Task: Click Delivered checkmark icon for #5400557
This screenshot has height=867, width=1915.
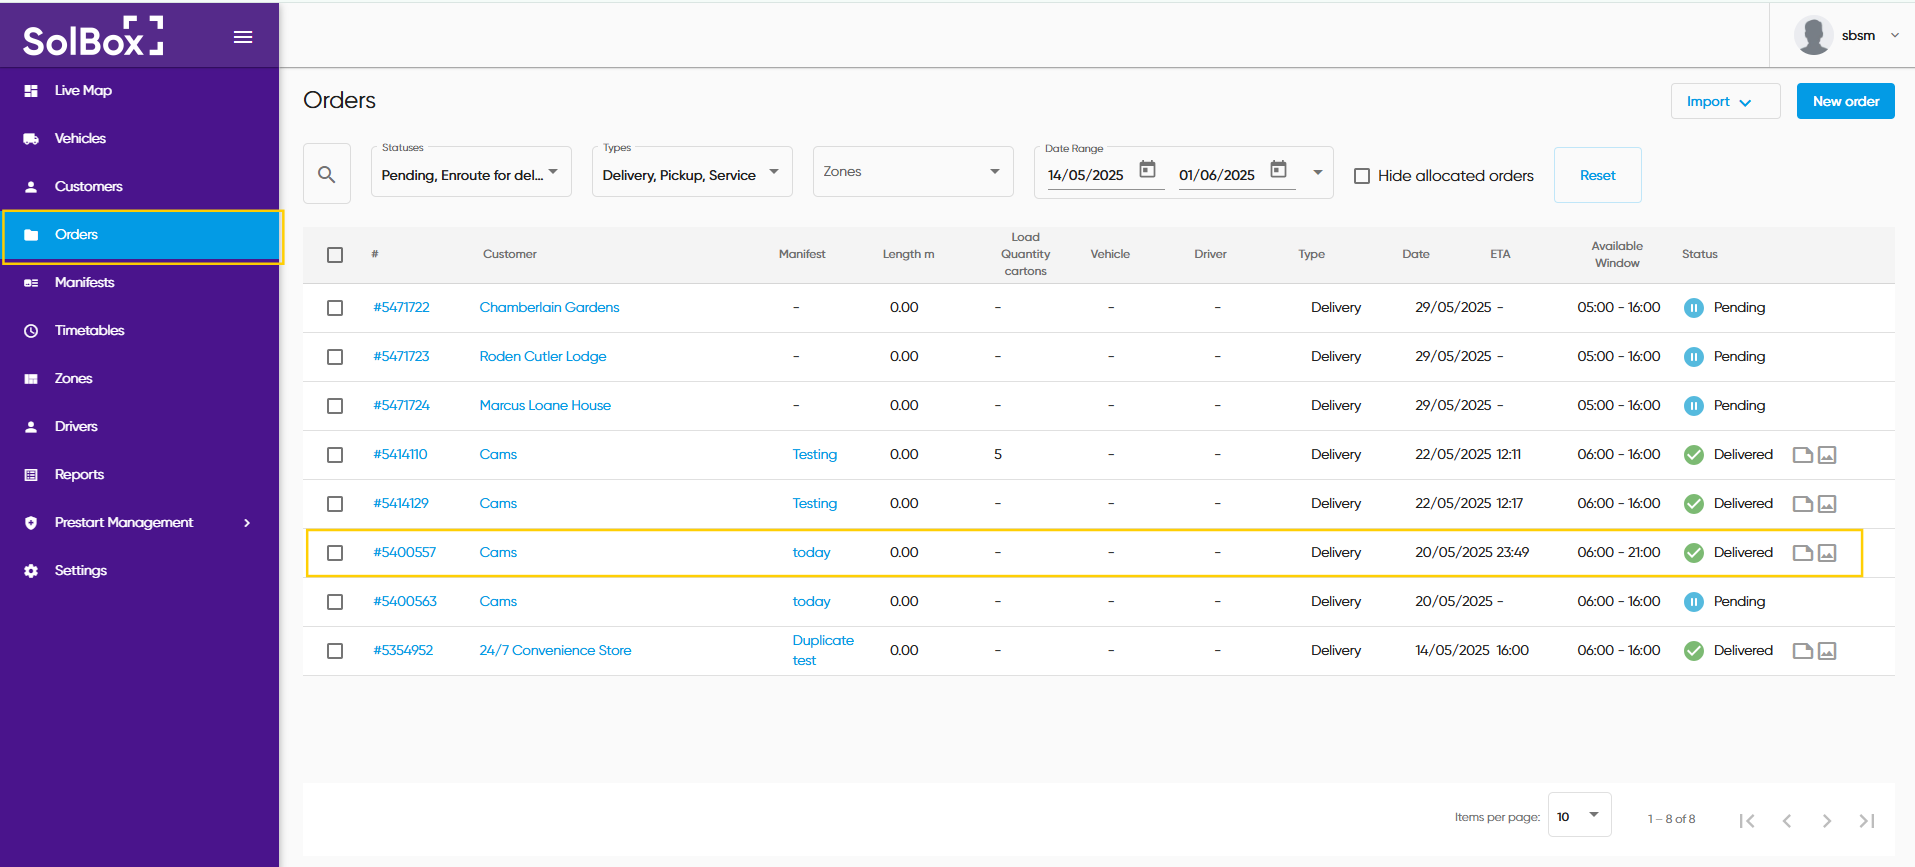Action: click(x=1694, y=553)
